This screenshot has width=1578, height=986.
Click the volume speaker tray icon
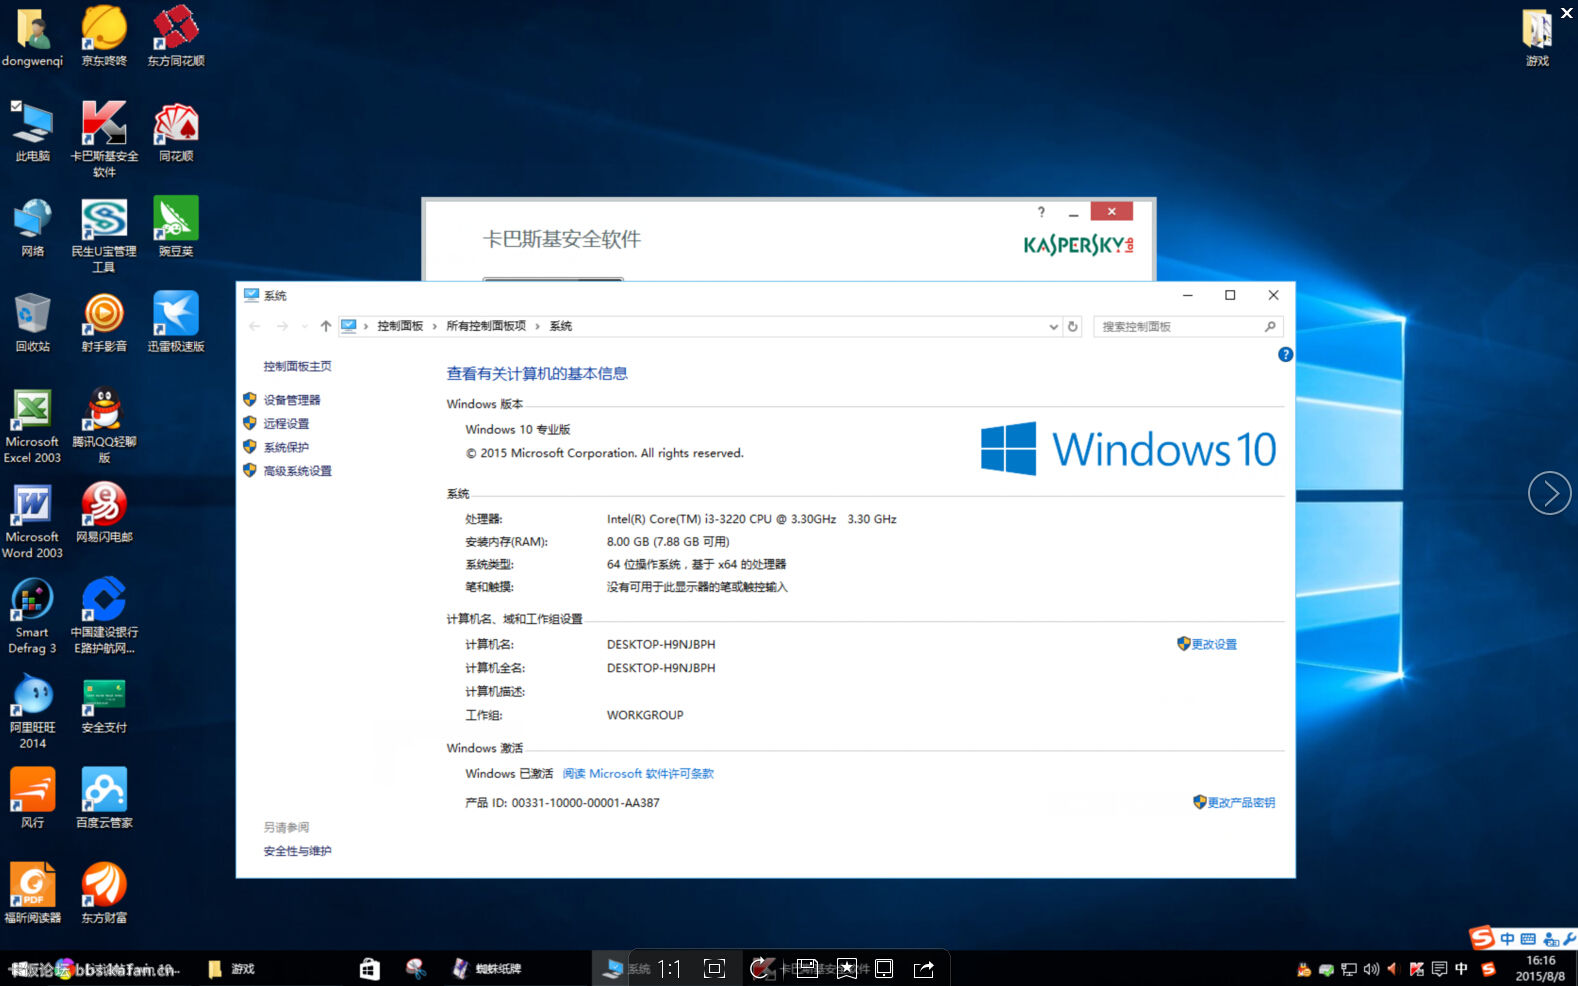click(x=1371, y=969)
